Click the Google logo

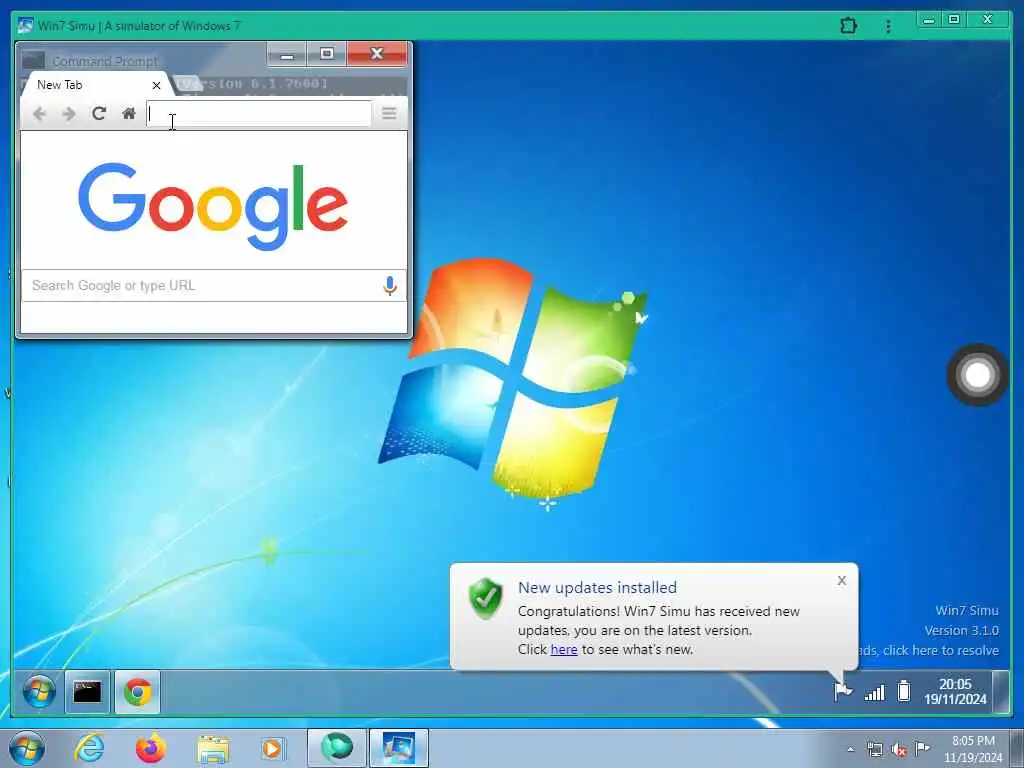[213, 205]
